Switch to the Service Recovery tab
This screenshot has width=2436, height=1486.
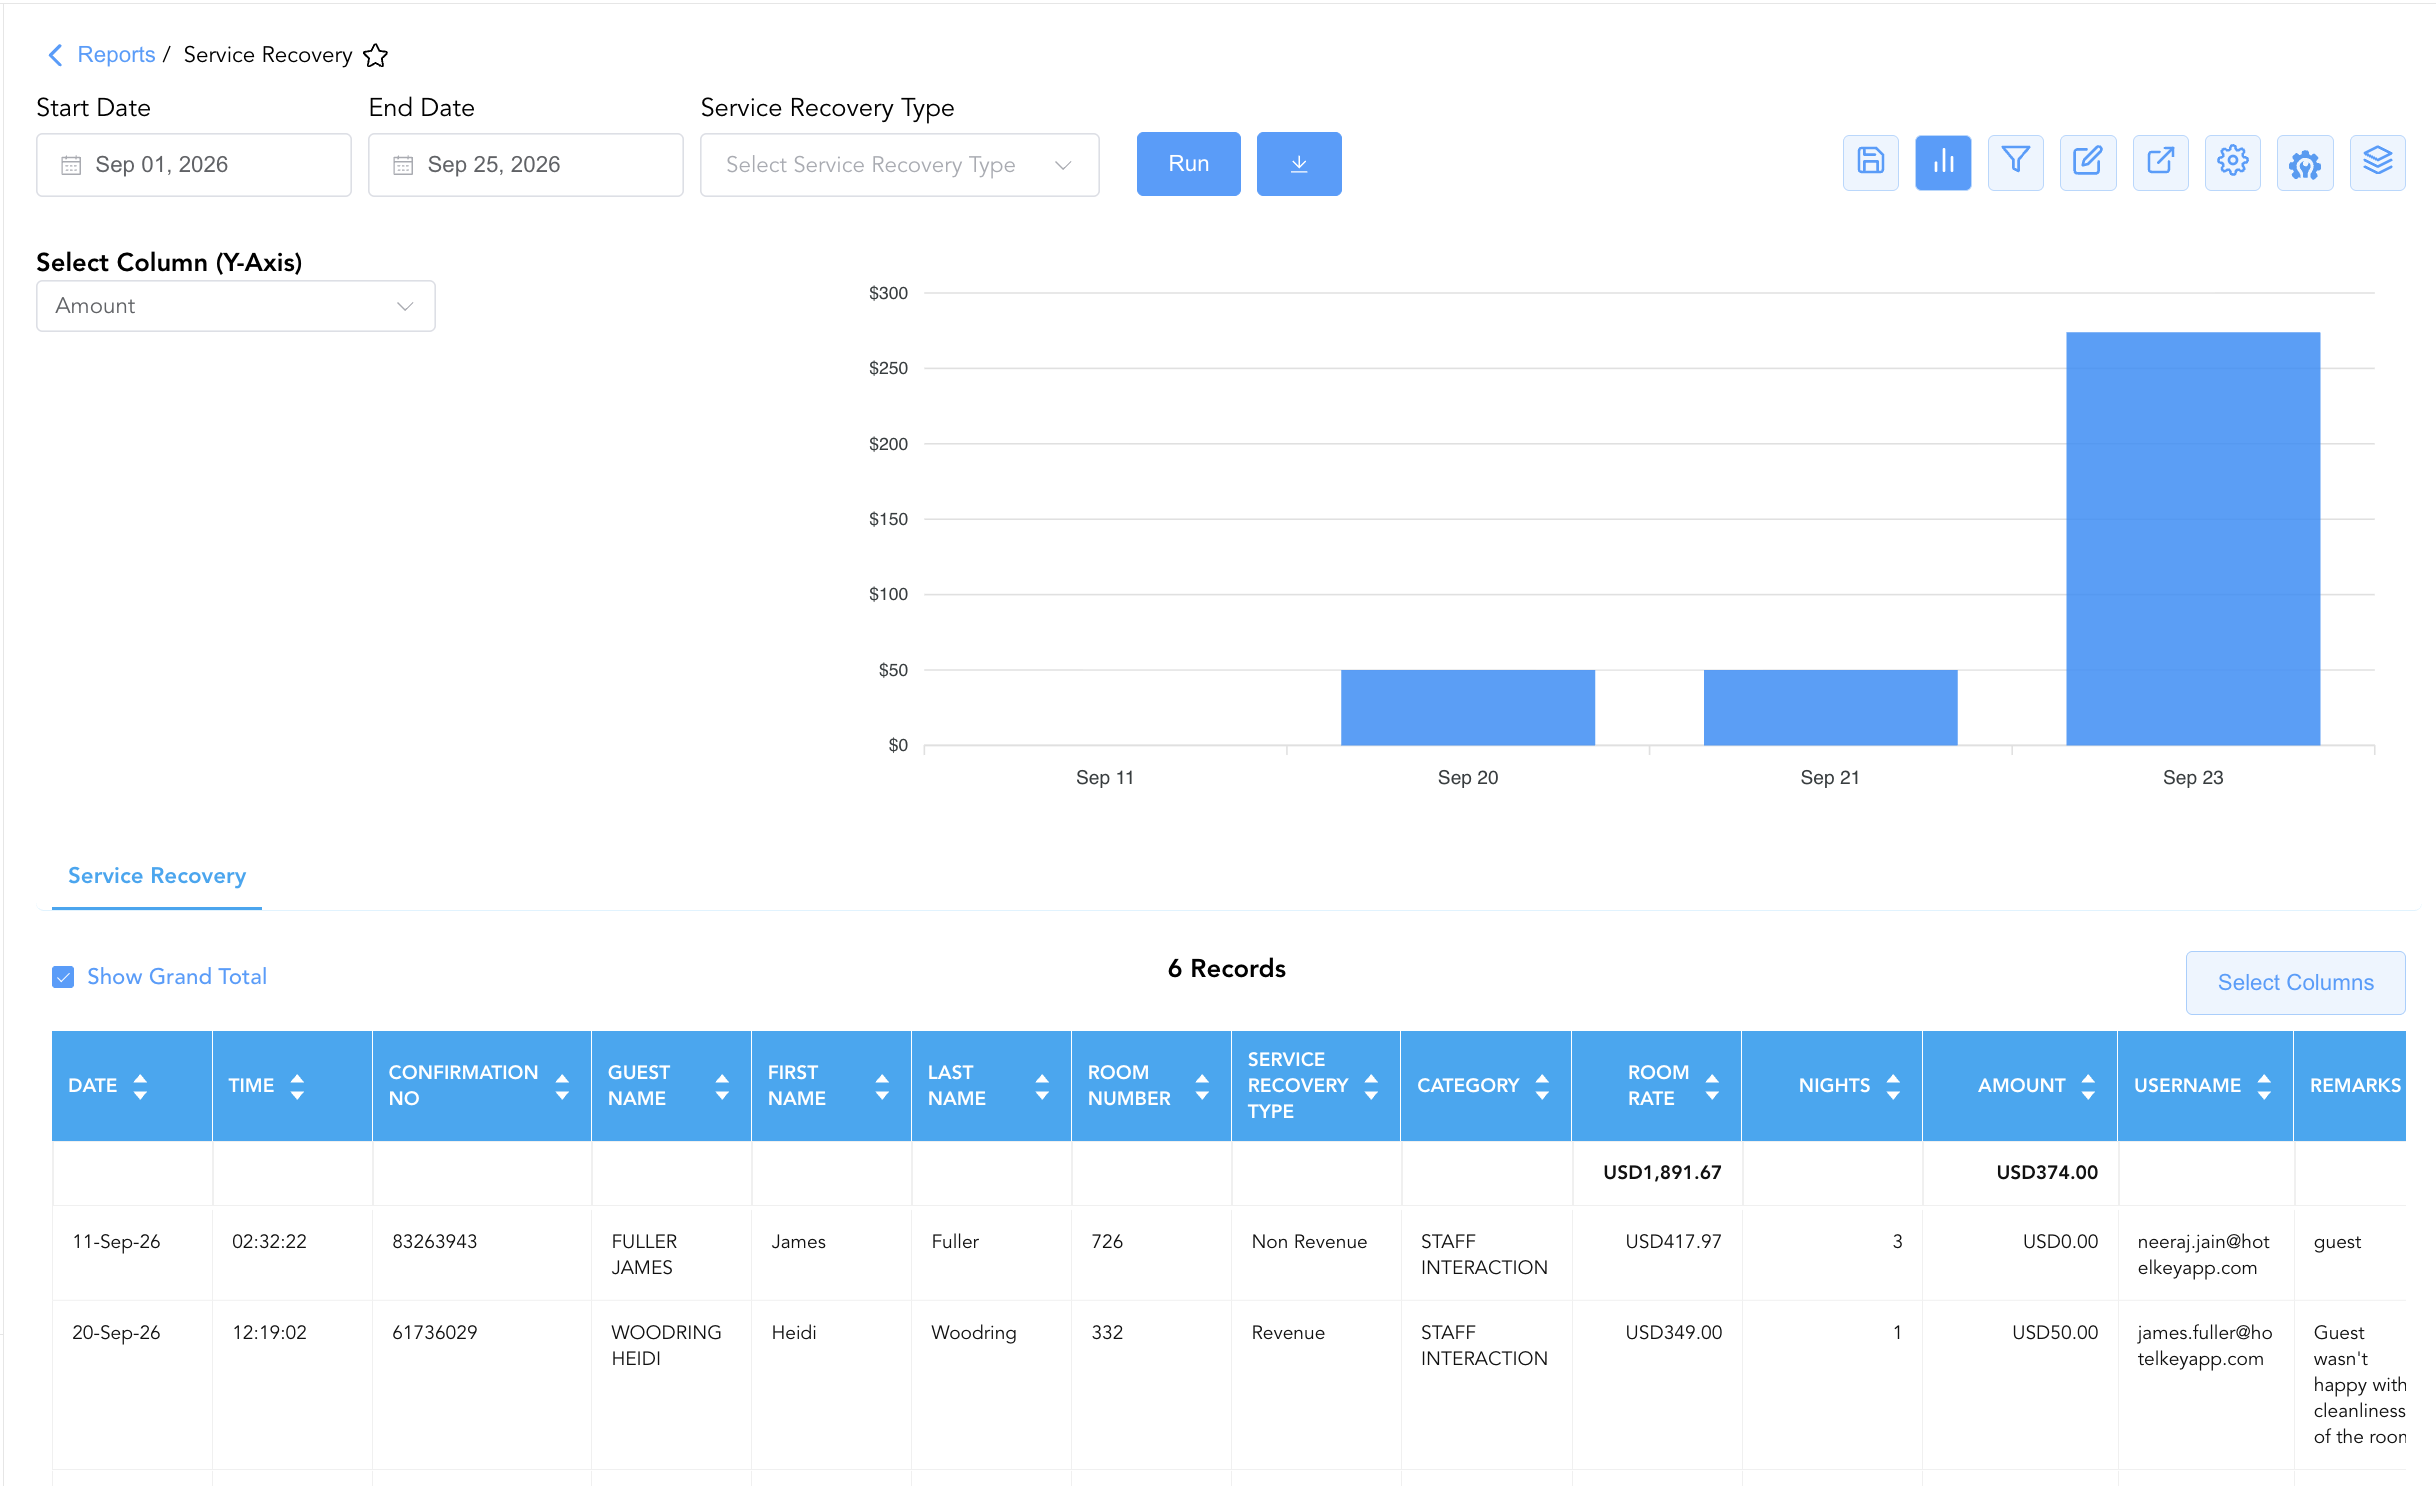click(157, 876)
